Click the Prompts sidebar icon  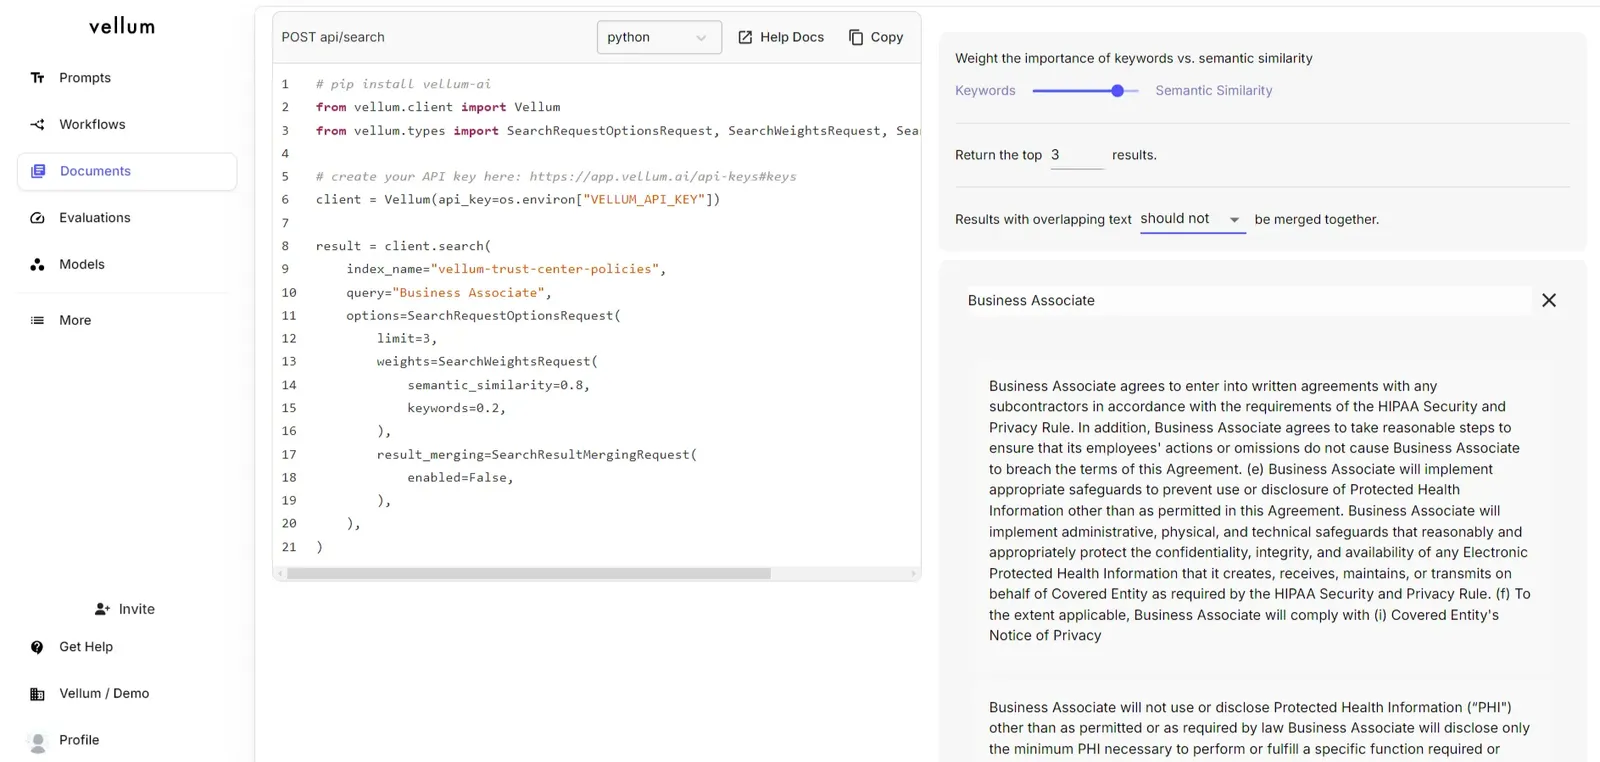(37, 78)
